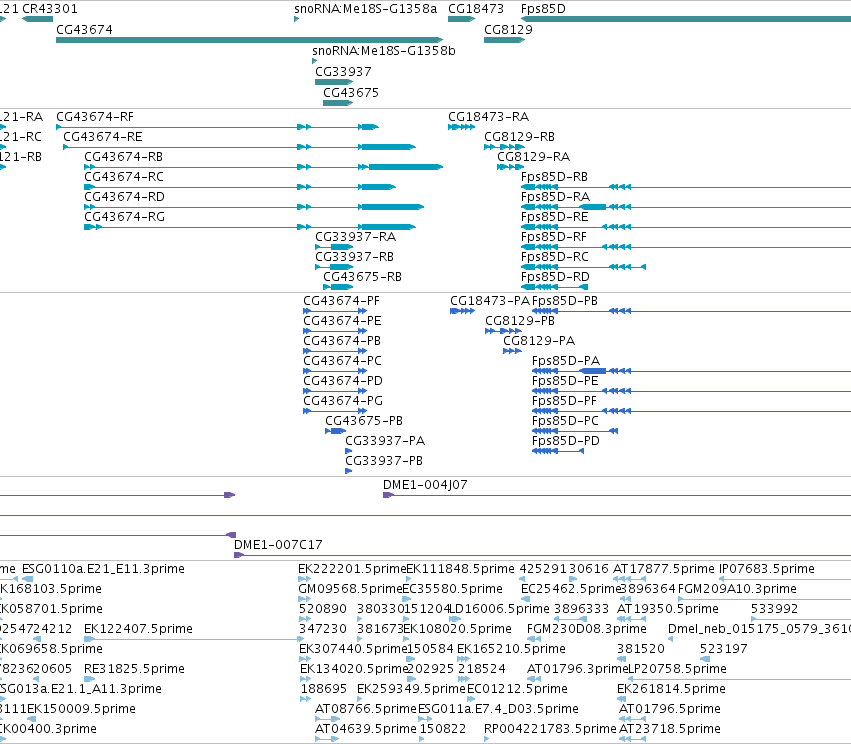Image resolution: width=851 pixels, height=744 pixels.
Task: Select the CG43675 gene label
Action: (351, 93)
